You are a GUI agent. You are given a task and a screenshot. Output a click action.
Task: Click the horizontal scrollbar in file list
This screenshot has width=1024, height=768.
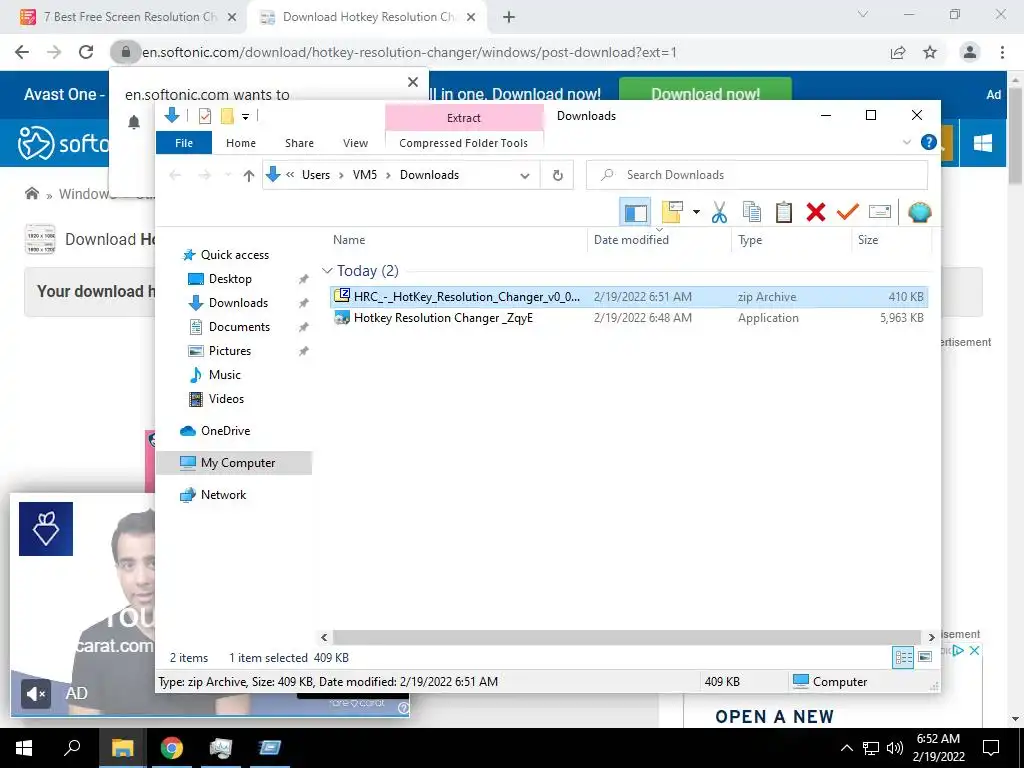point(626,637)
